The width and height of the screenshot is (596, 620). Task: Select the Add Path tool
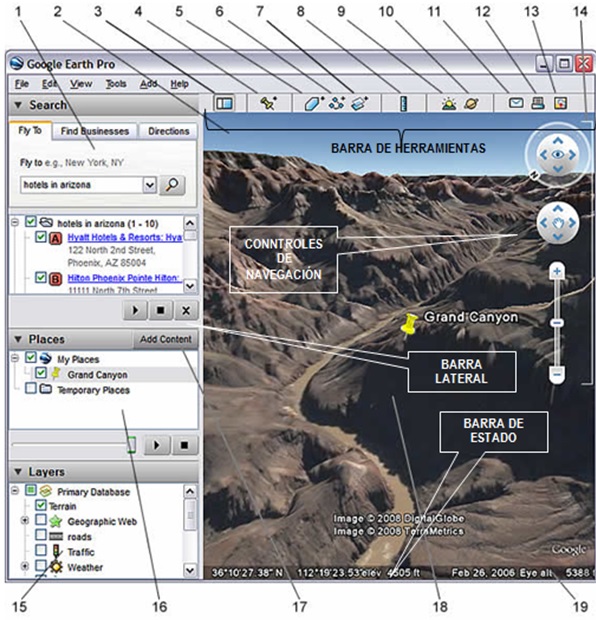337,104
